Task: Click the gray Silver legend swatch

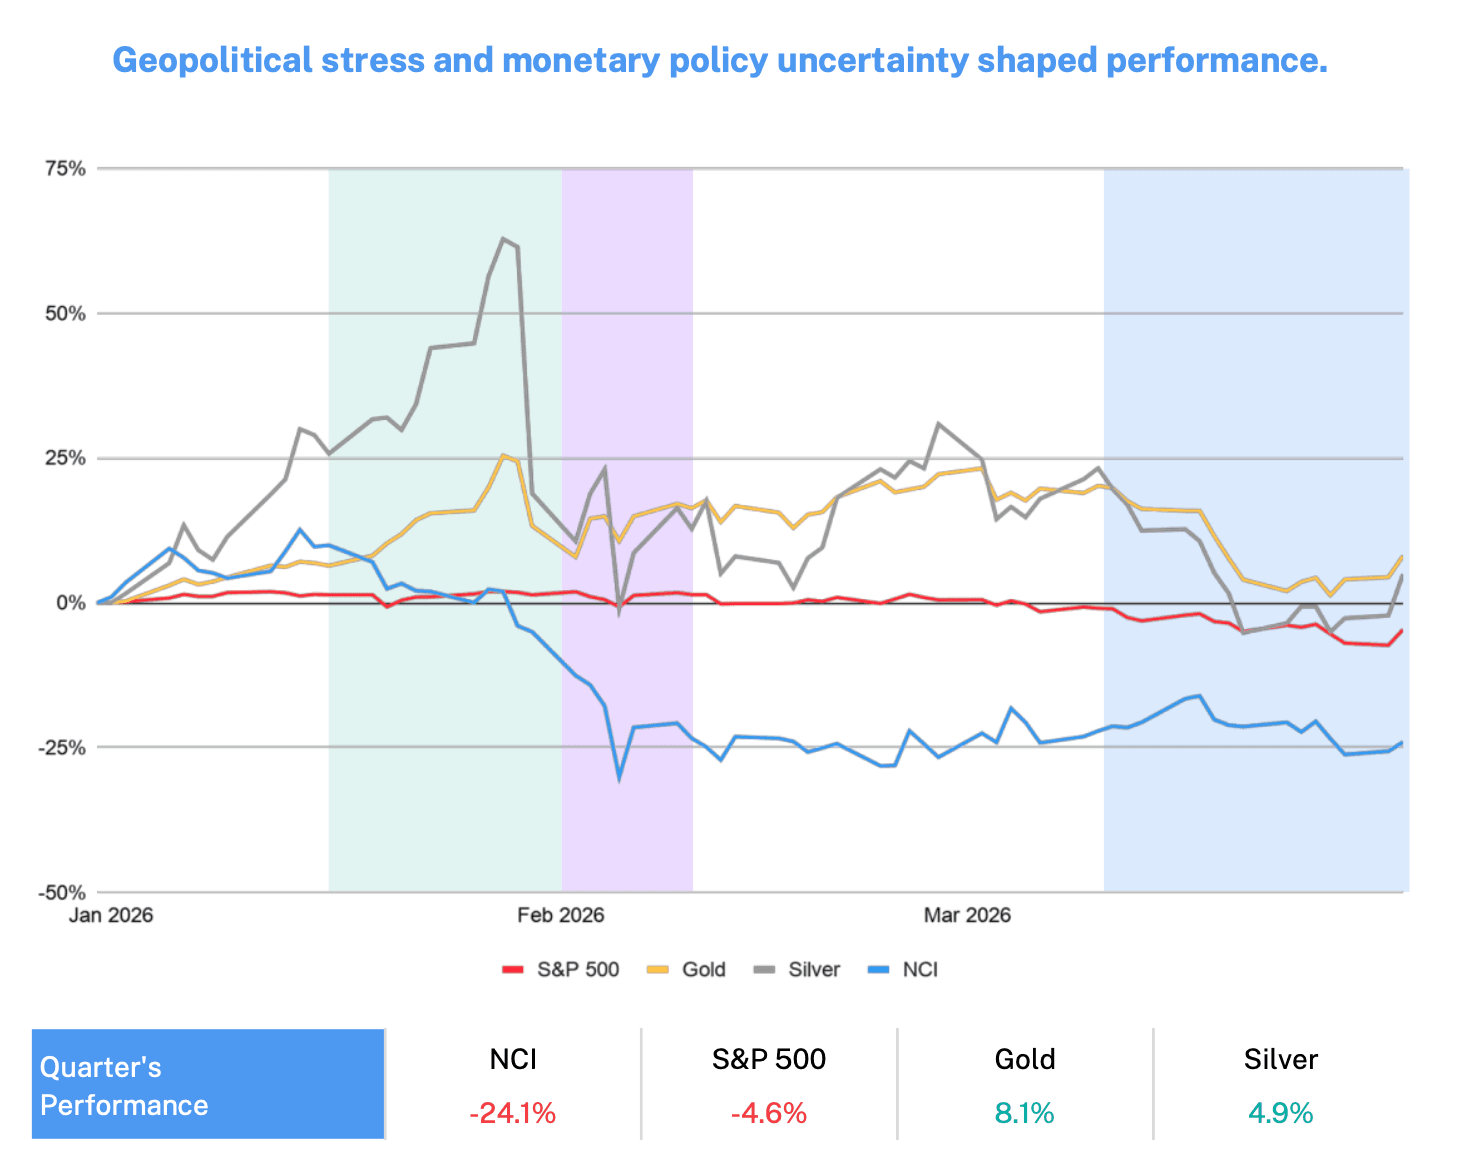Action: click(x=764, y=970)
